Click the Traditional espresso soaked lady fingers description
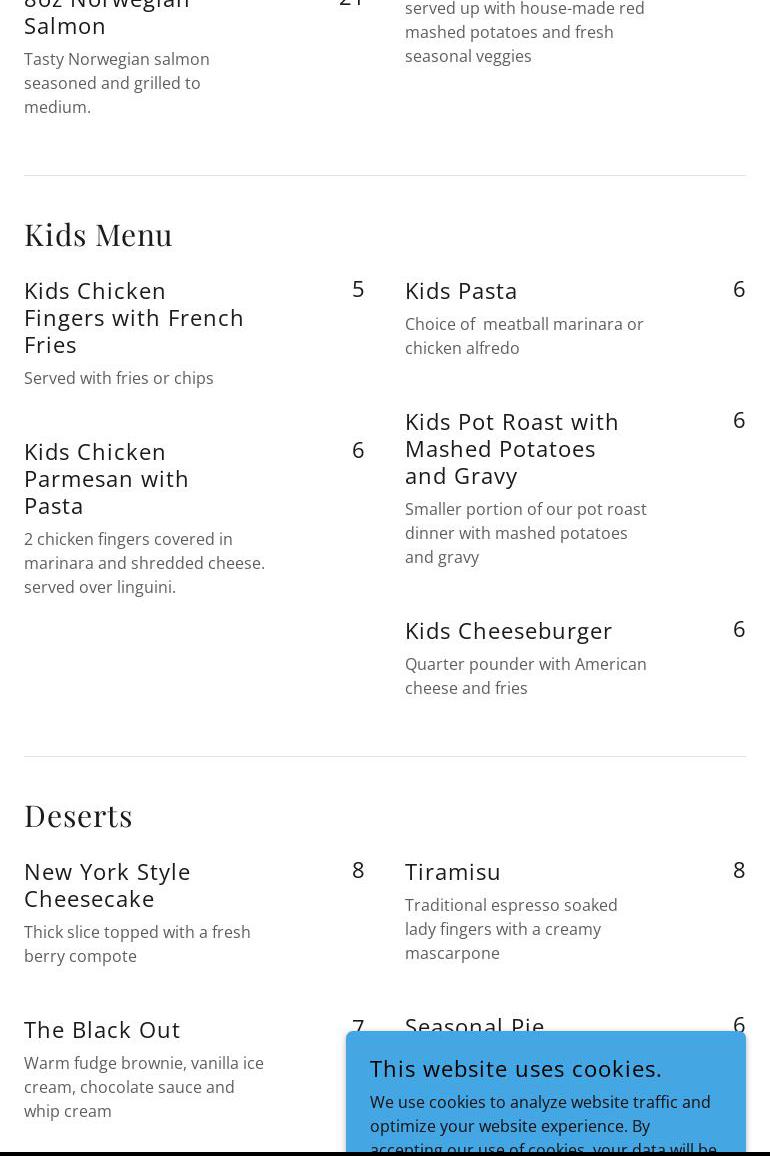Viewport: 770px width, 1156px height. [511, 929]
